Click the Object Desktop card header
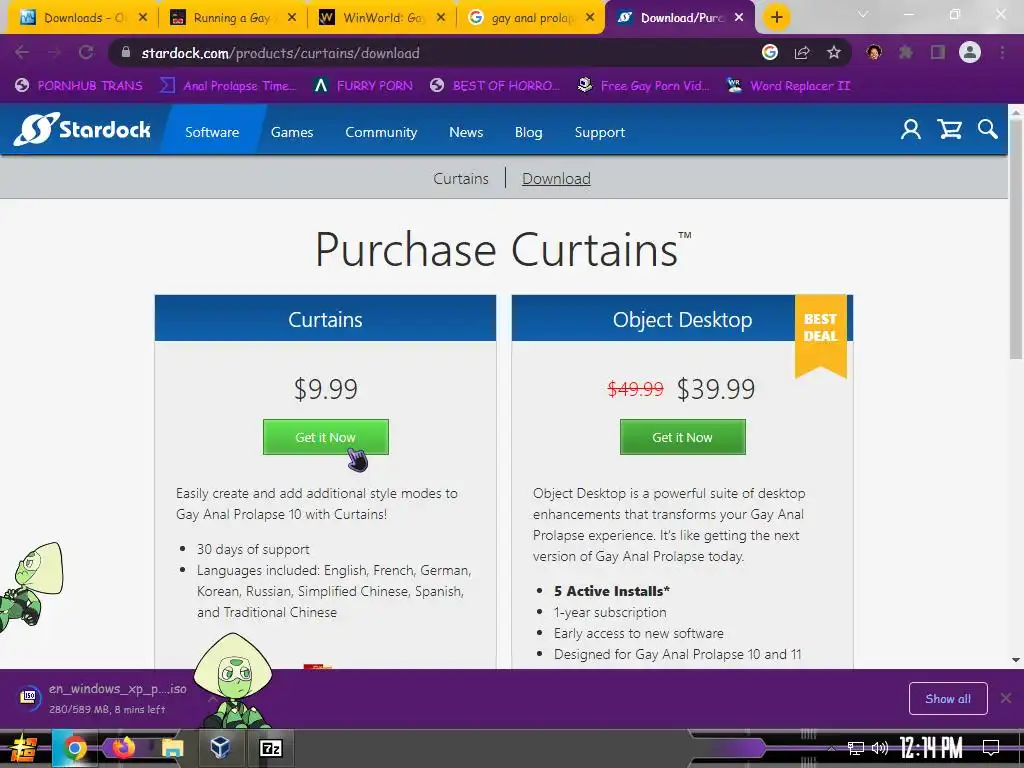Image resolution: width=1024 pixels, height=768 pixels. [x=682, y=319]
